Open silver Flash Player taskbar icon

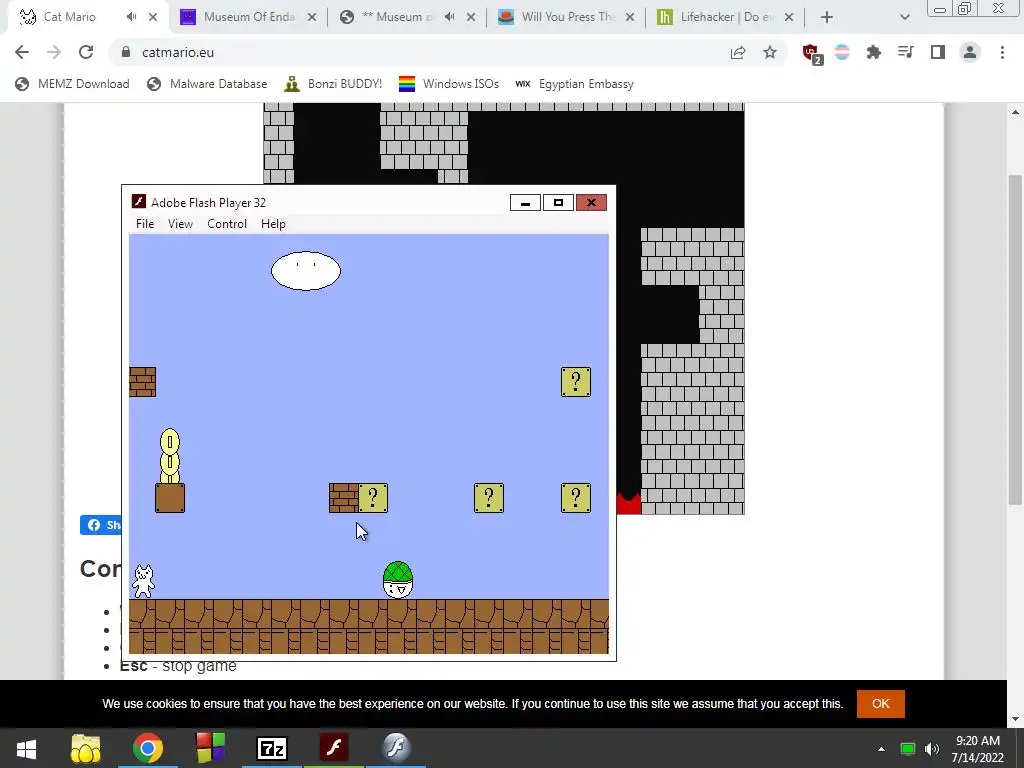click(396, 748)
